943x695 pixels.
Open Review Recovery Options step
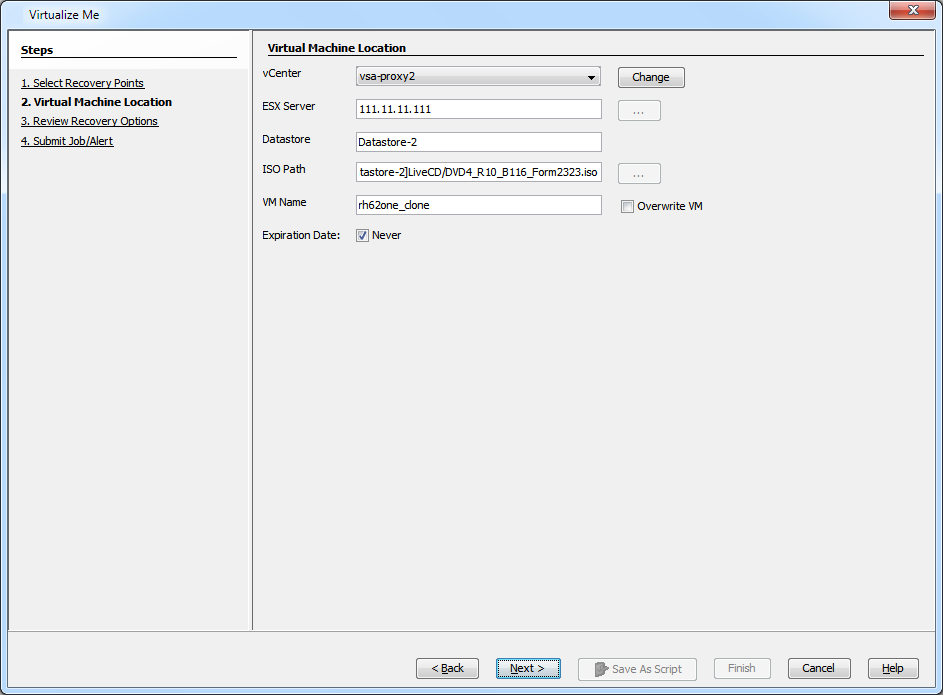(x=89, y=121)
